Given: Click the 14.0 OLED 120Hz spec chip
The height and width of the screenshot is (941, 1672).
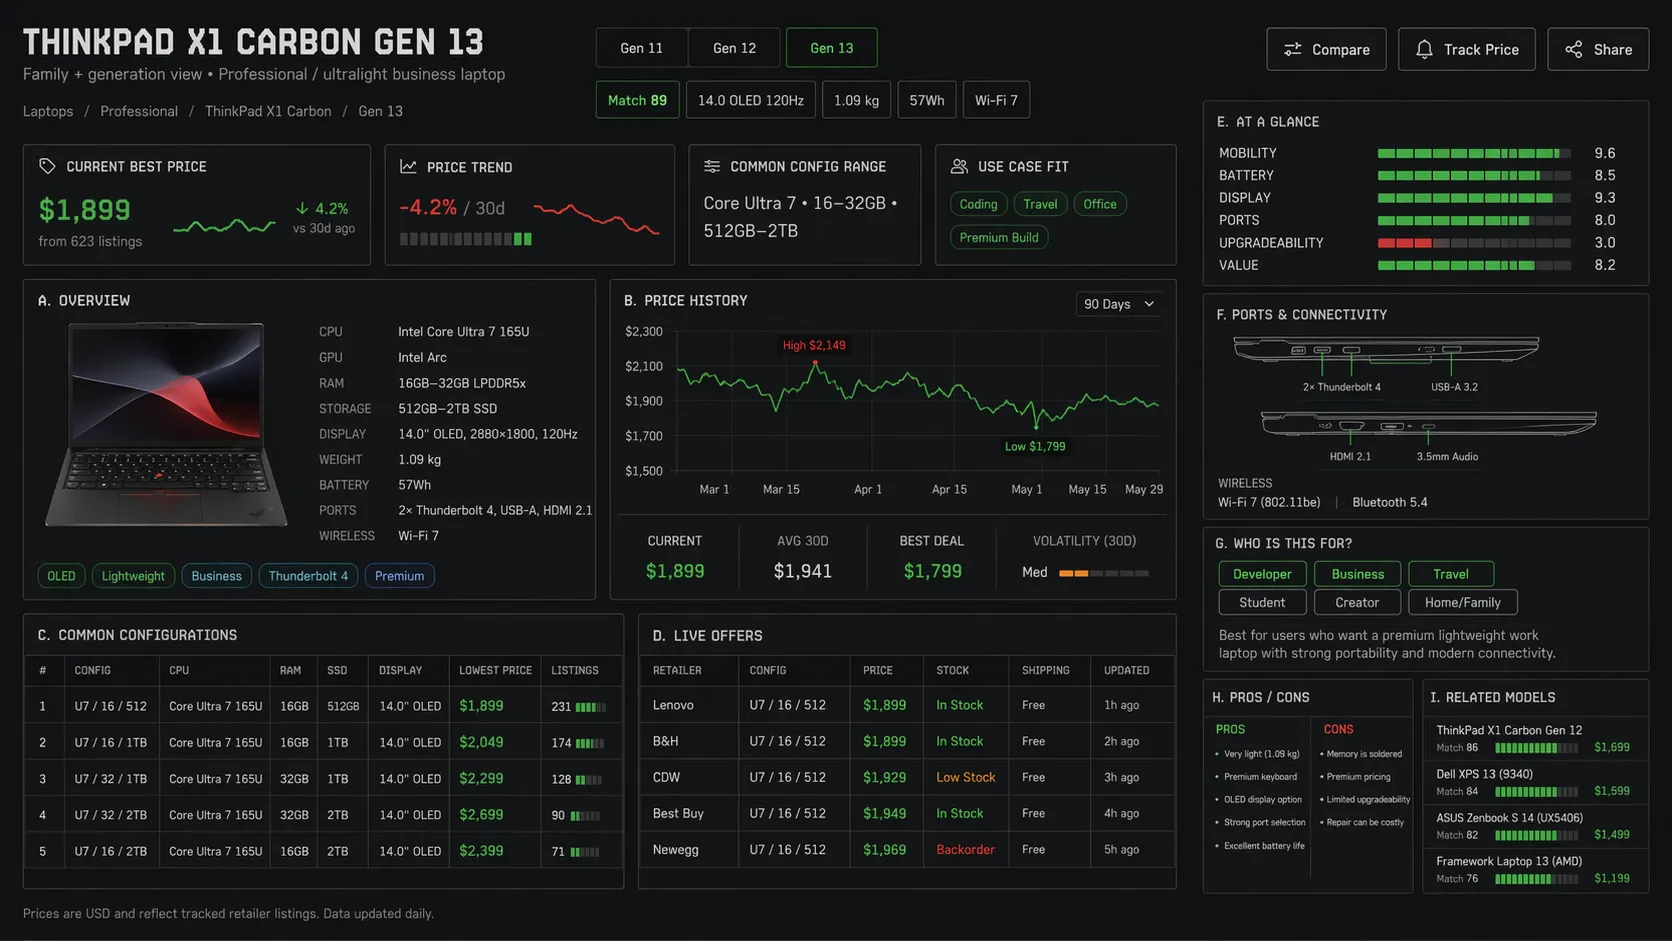Looking at the screenshot, I should pyautogui.click(x=751, y=100).
